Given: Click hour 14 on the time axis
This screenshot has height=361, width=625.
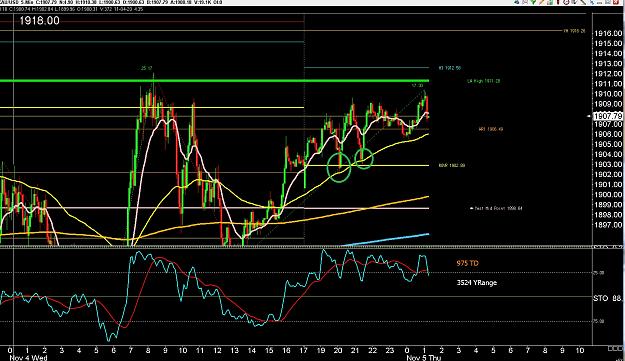Looking at the screenshot, I should click(252, 351).
